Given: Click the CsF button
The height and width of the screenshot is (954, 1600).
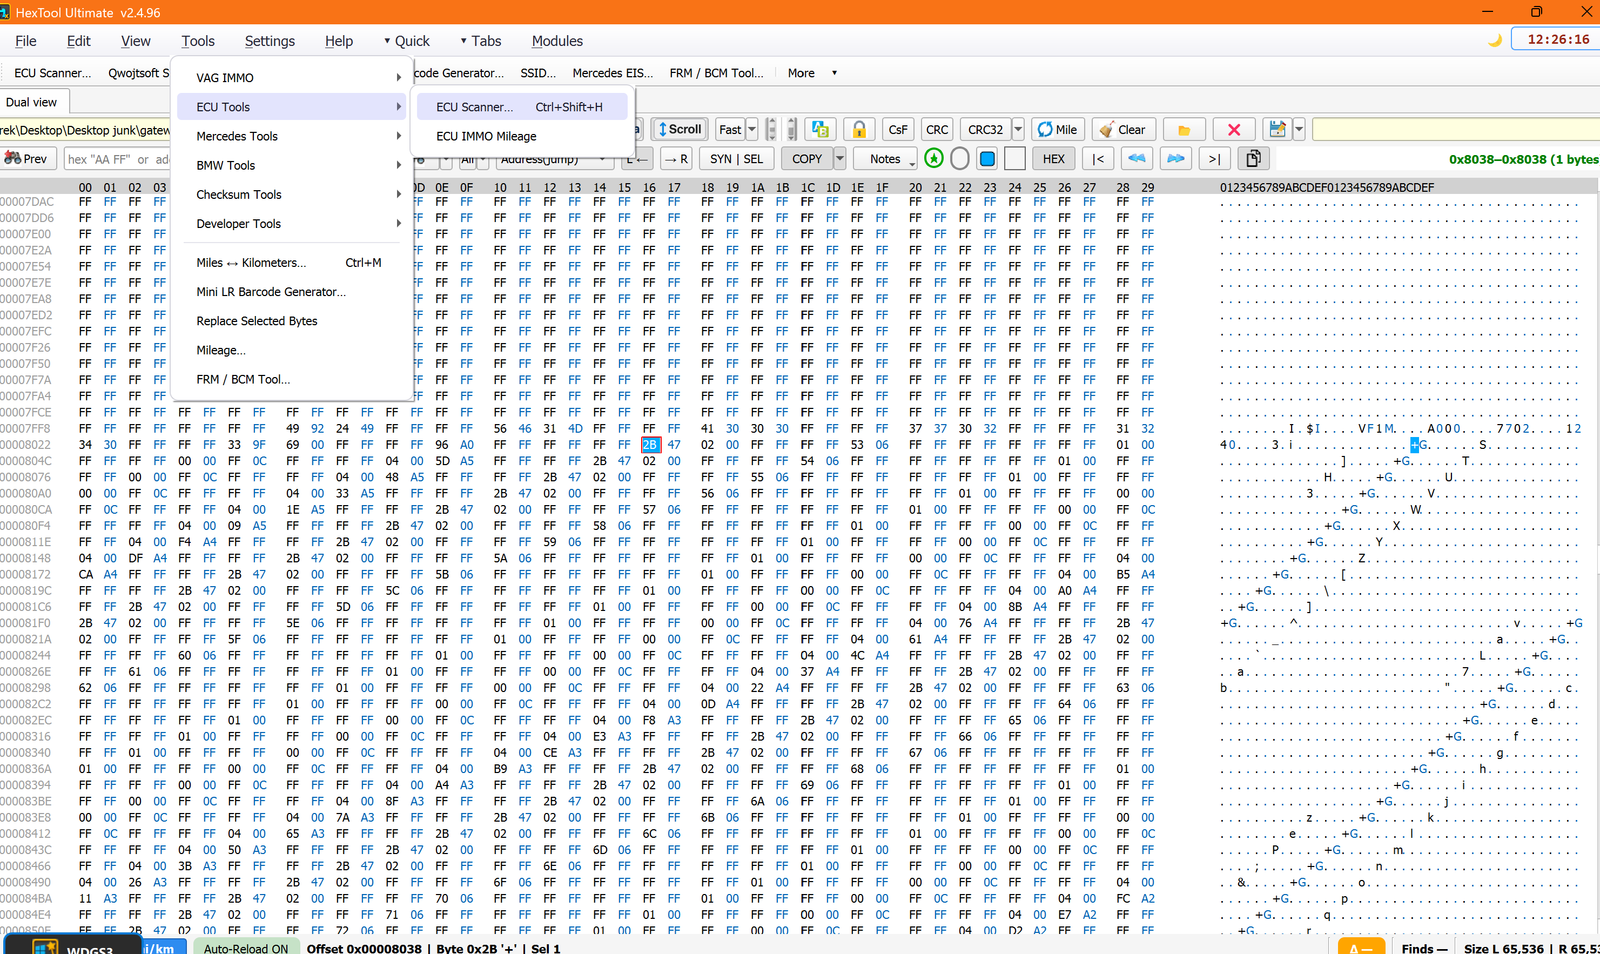Looking at the screenshot, I should [898, 129].
